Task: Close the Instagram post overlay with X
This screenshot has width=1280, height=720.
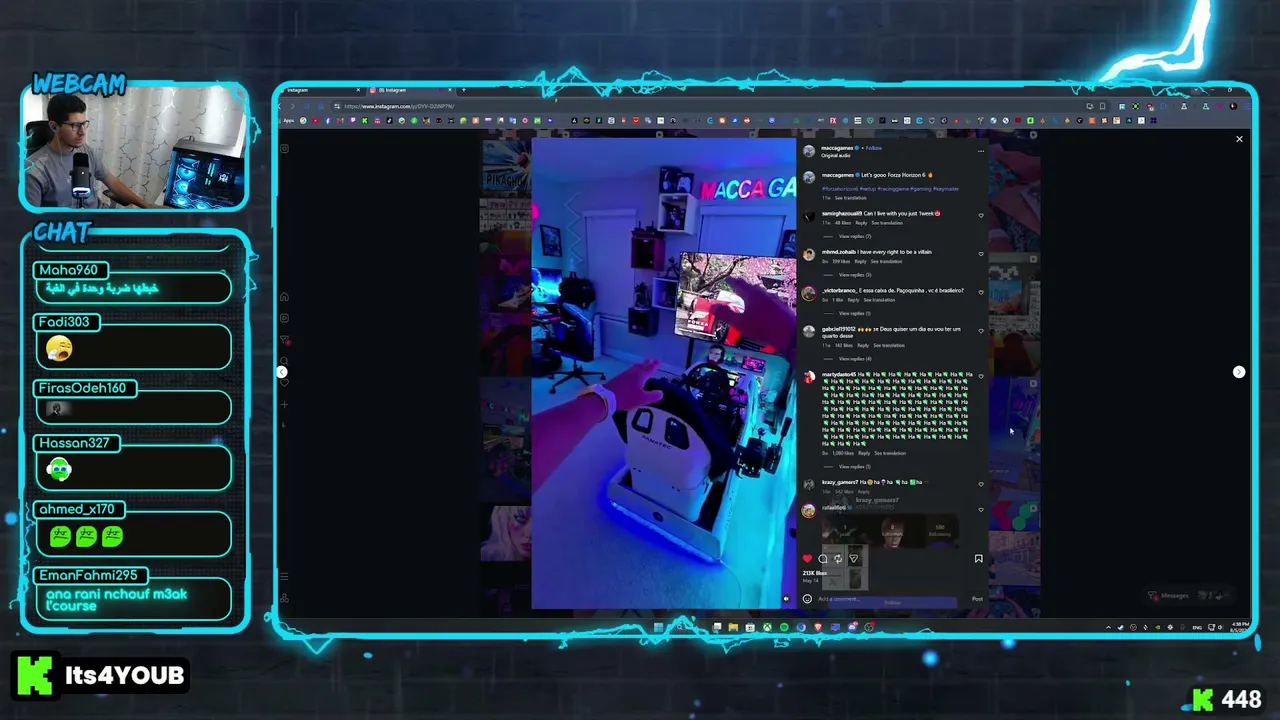Action: point(1239,139)
